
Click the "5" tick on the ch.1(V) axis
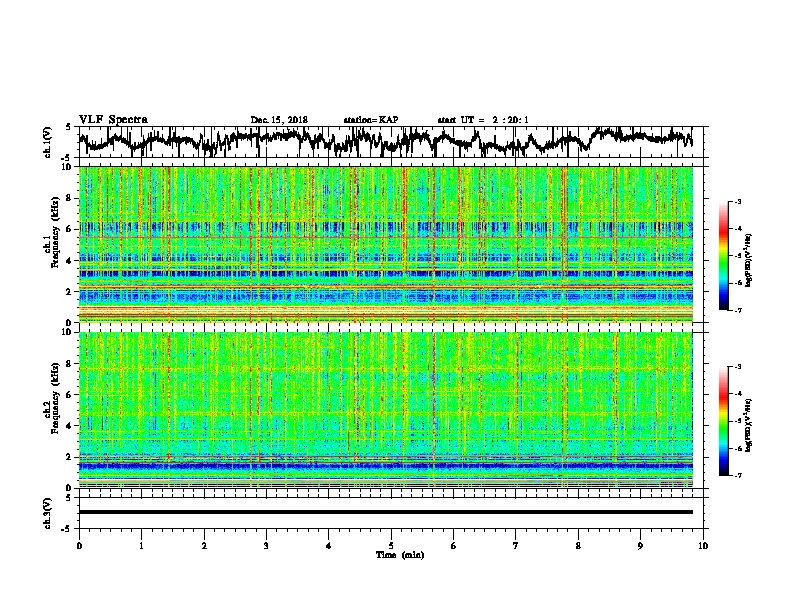[x=68, y=127]
